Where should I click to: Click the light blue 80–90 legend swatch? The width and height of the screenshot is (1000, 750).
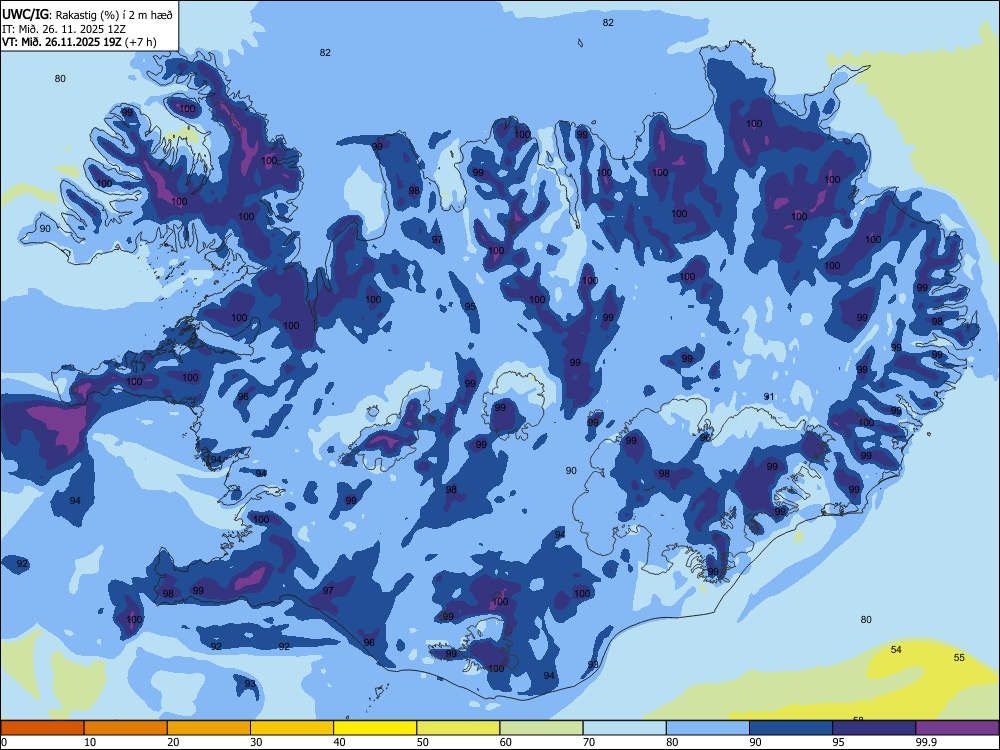tap(708, 728)
